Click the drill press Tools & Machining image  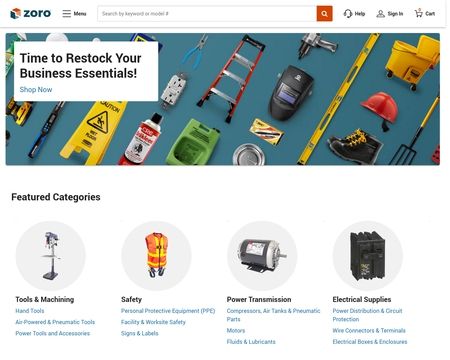pos(51,256)
